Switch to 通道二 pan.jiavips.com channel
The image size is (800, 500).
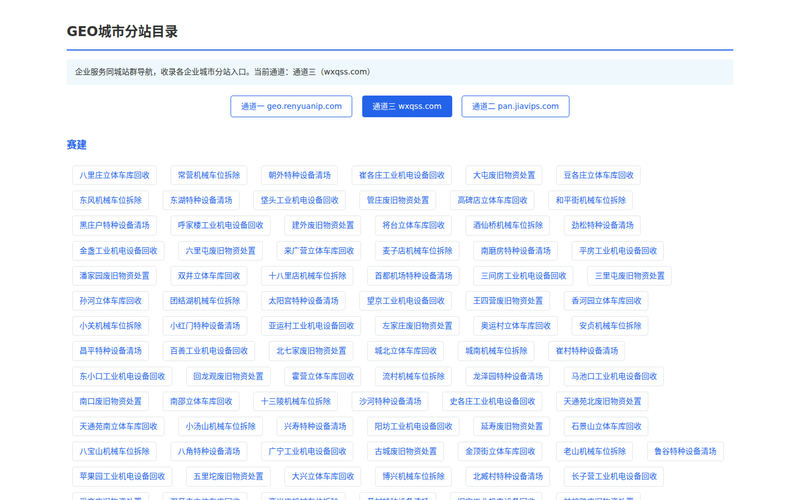point(515,106)
